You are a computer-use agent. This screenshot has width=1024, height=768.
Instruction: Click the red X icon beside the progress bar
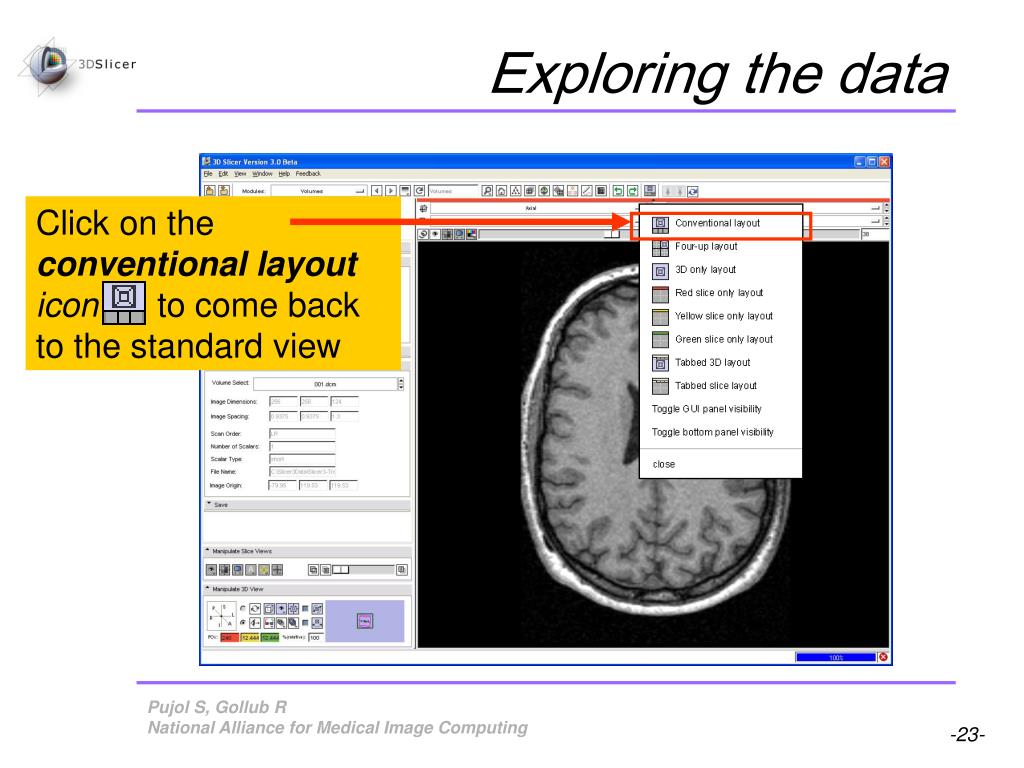pyautogui.click(x=883, y=657)
